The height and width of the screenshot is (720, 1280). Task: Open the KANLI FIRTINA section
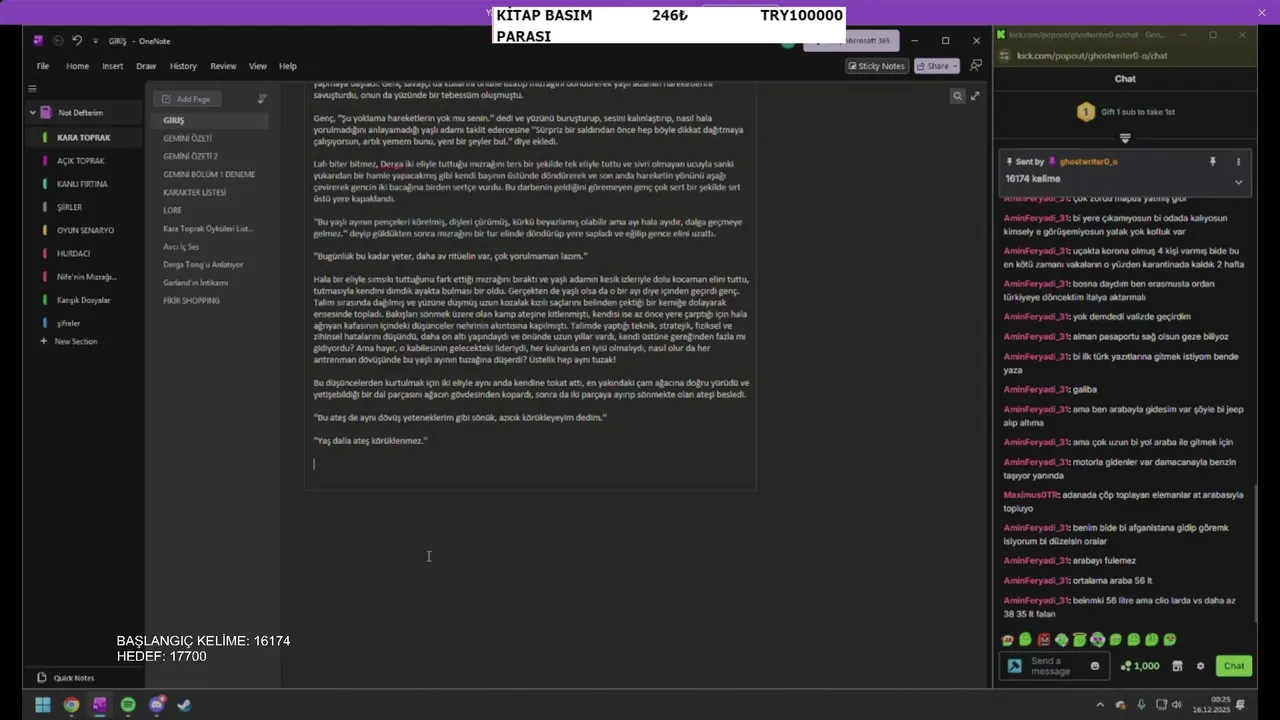pyautogui.click(x=84, y=184)
